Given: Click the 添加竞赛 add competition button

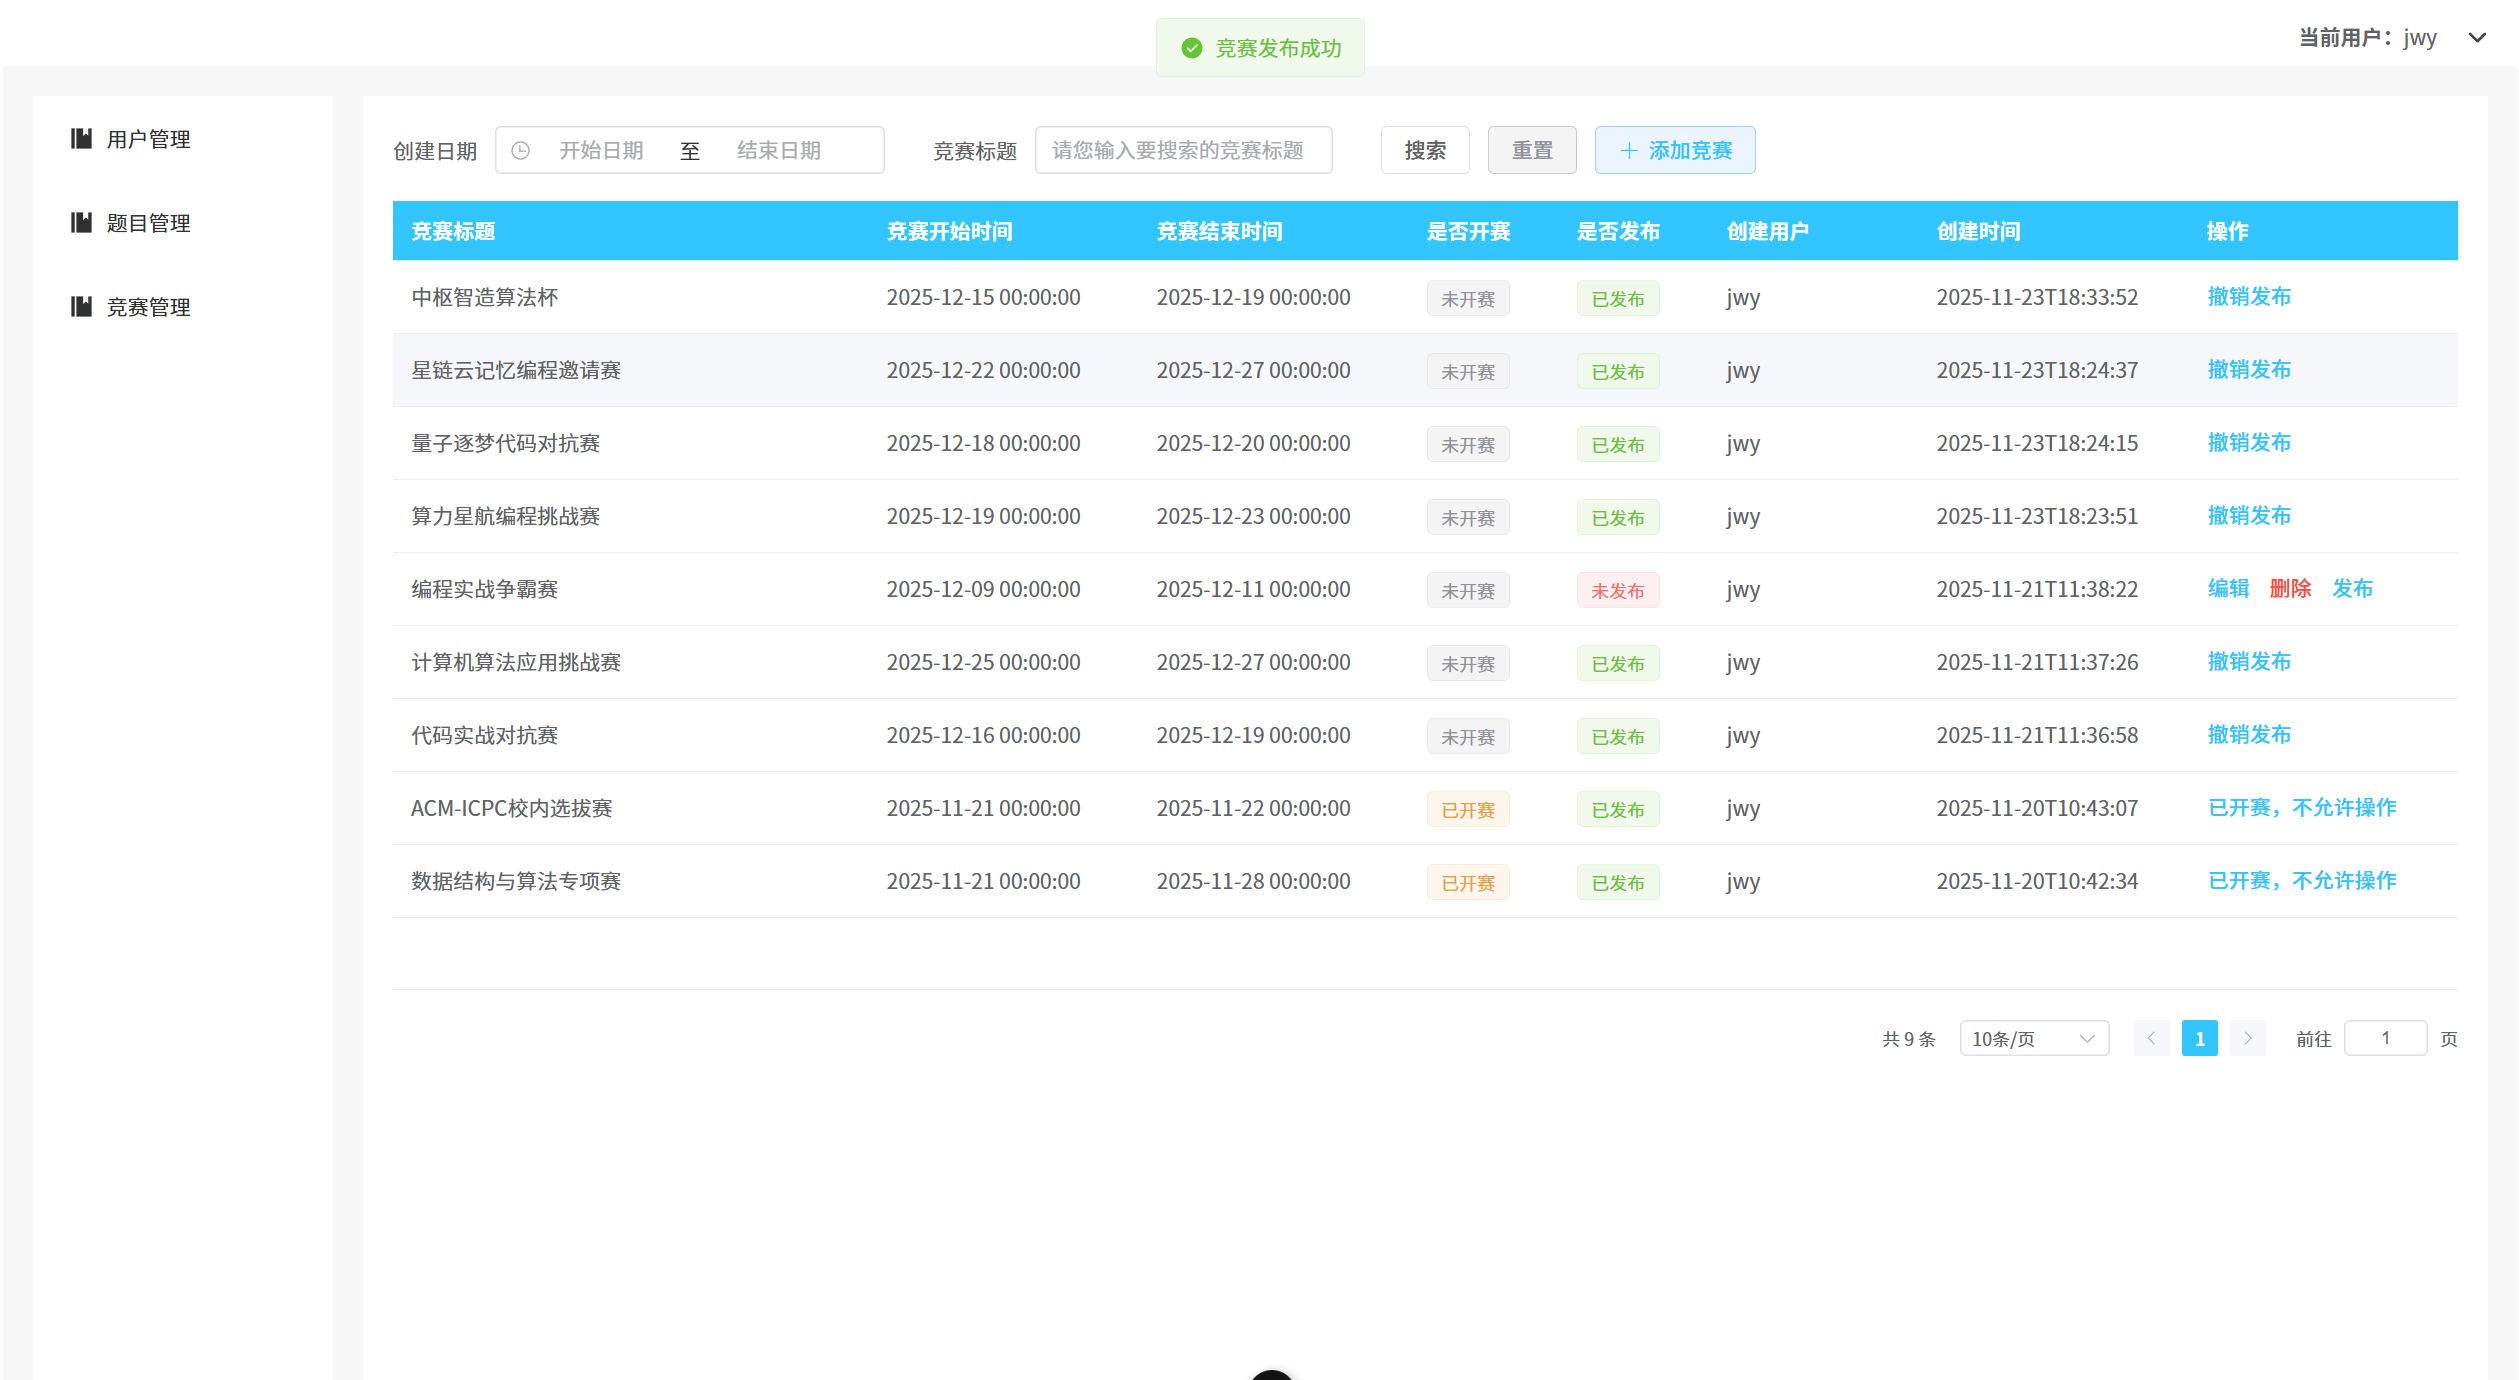Looking at the screenshot, I should point(1674,151).
